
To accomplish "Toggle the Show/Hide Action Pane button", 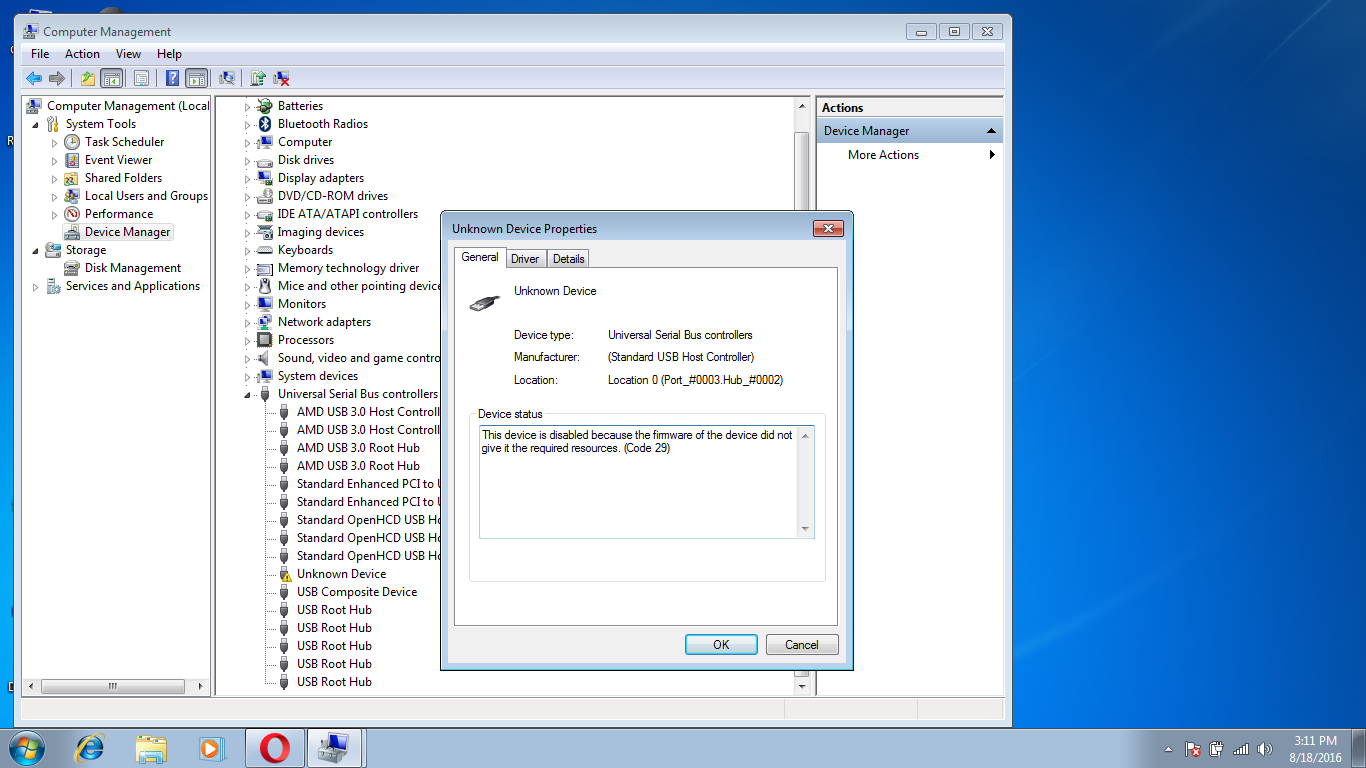I will coord(196,78).
